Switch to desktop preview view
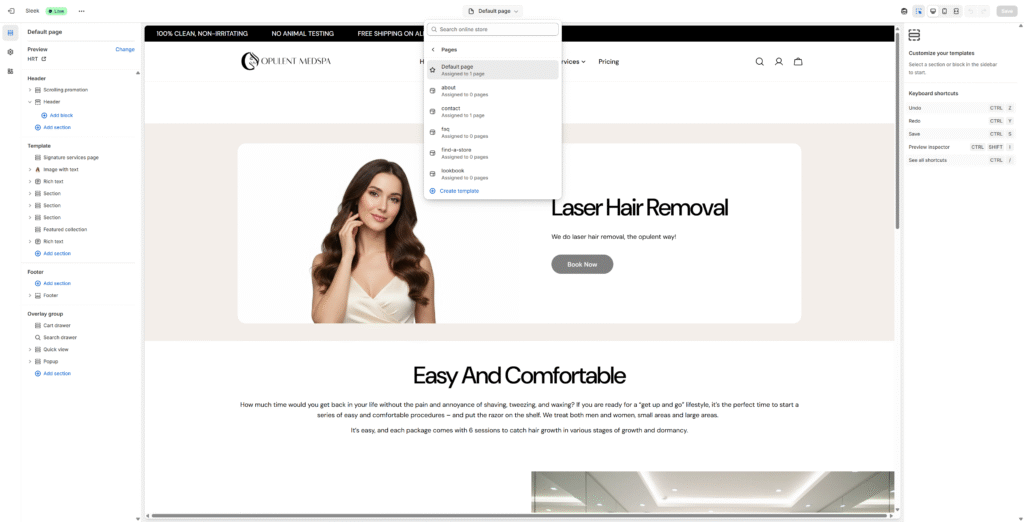1024x522 pixels. pyautogui.click(x=932, y=11)
